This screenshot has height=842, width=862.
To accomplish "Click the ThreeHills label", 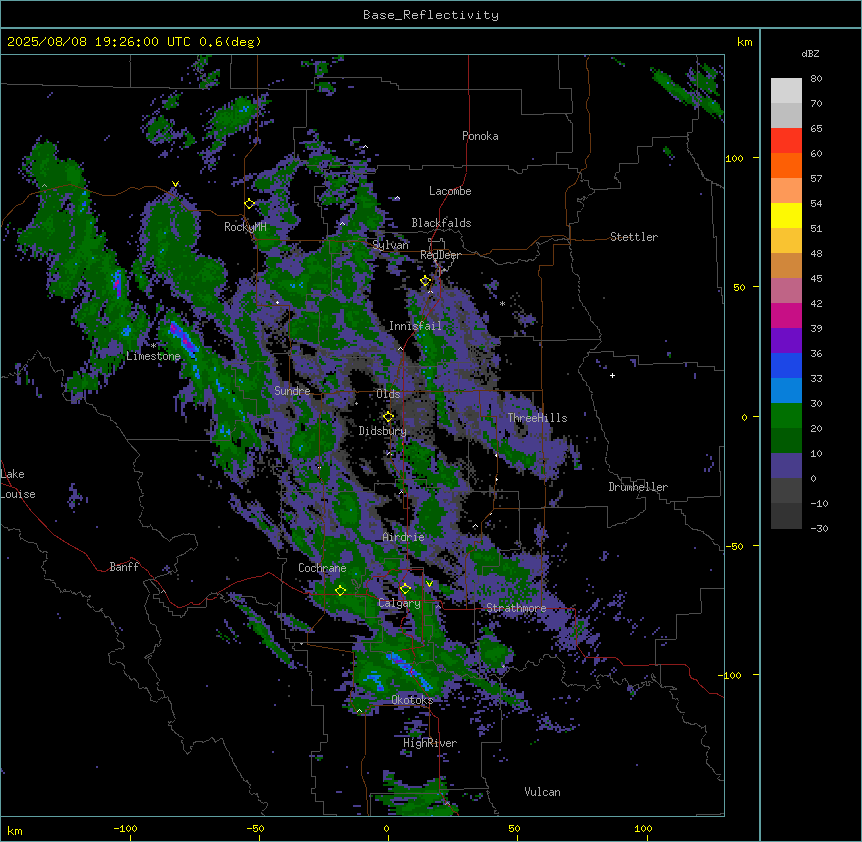I will coord(537,418).
